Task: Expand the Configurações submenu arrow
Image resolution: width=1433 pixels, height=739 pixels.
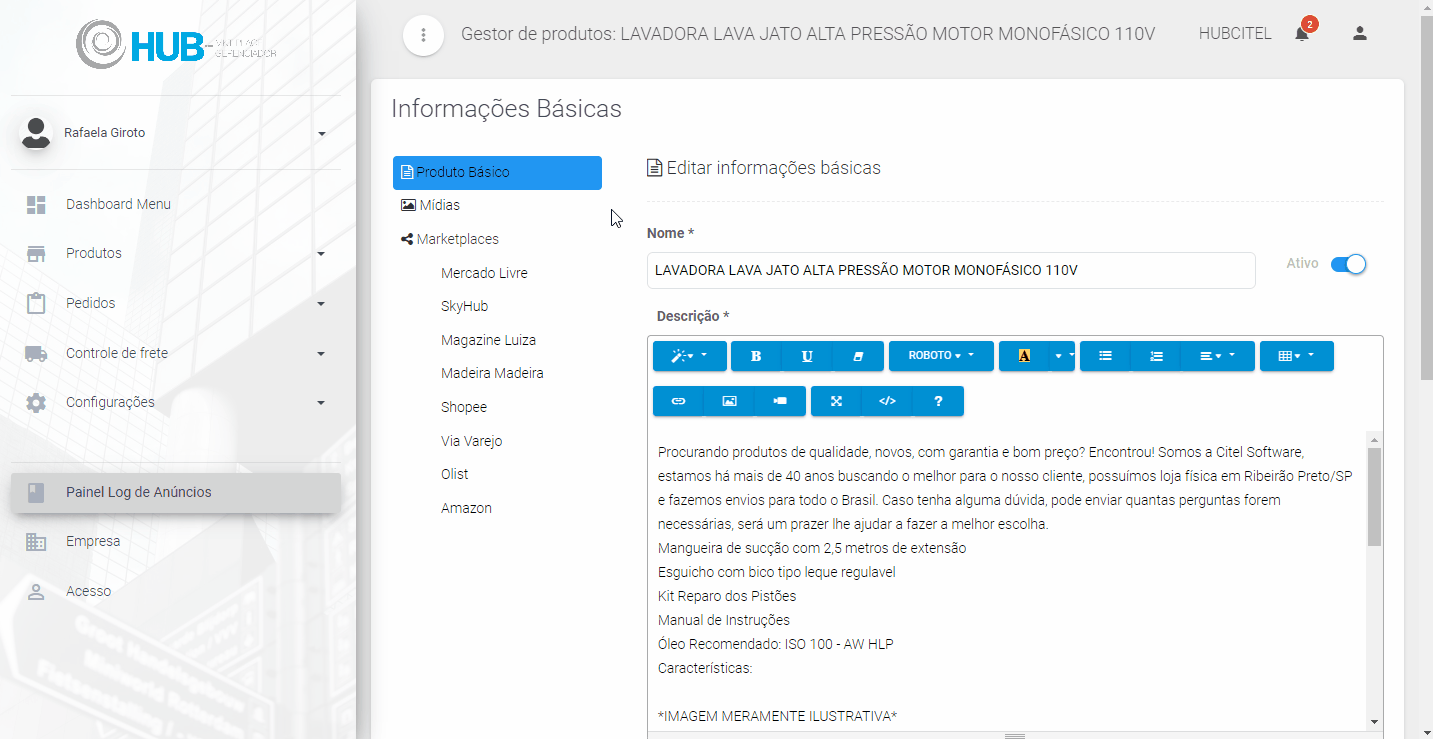Action: 321,403
